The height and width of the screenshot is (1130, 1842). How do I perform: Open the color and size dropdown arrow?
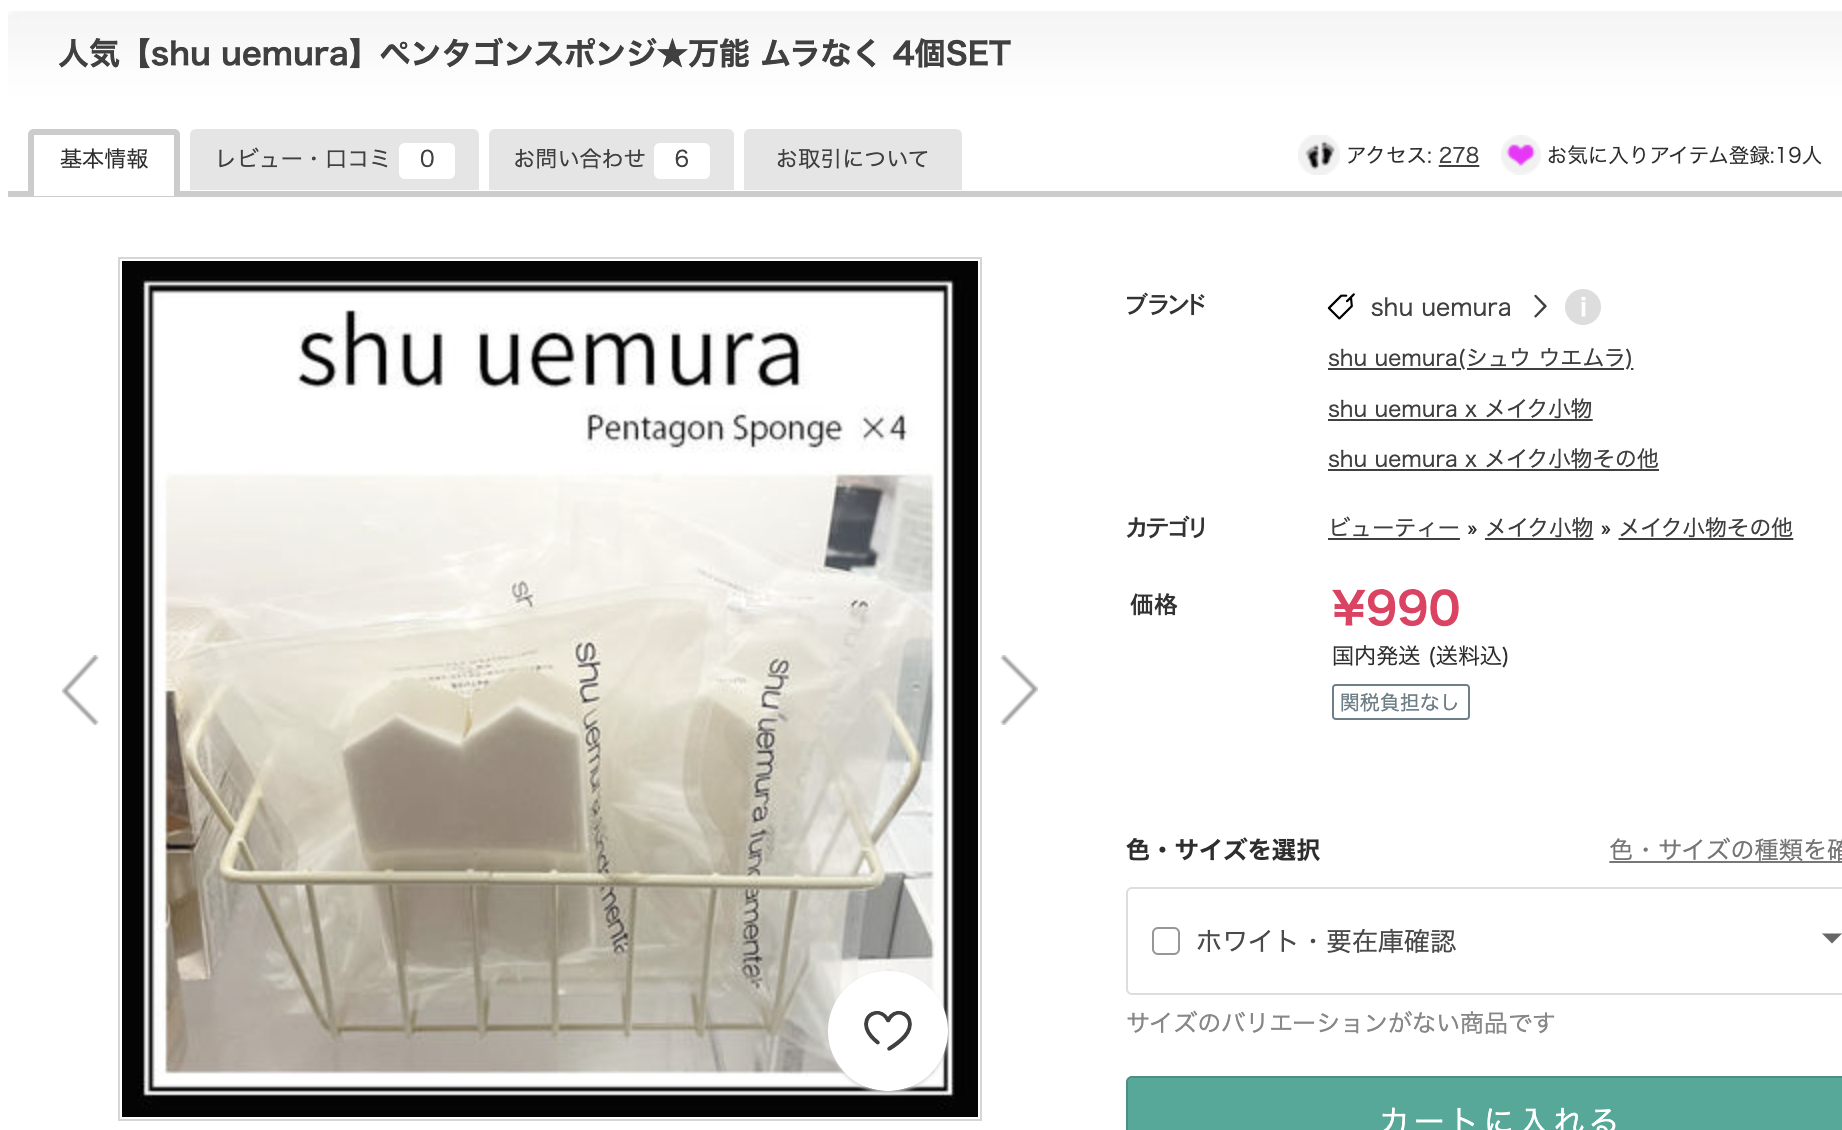tap(1830, 939)
